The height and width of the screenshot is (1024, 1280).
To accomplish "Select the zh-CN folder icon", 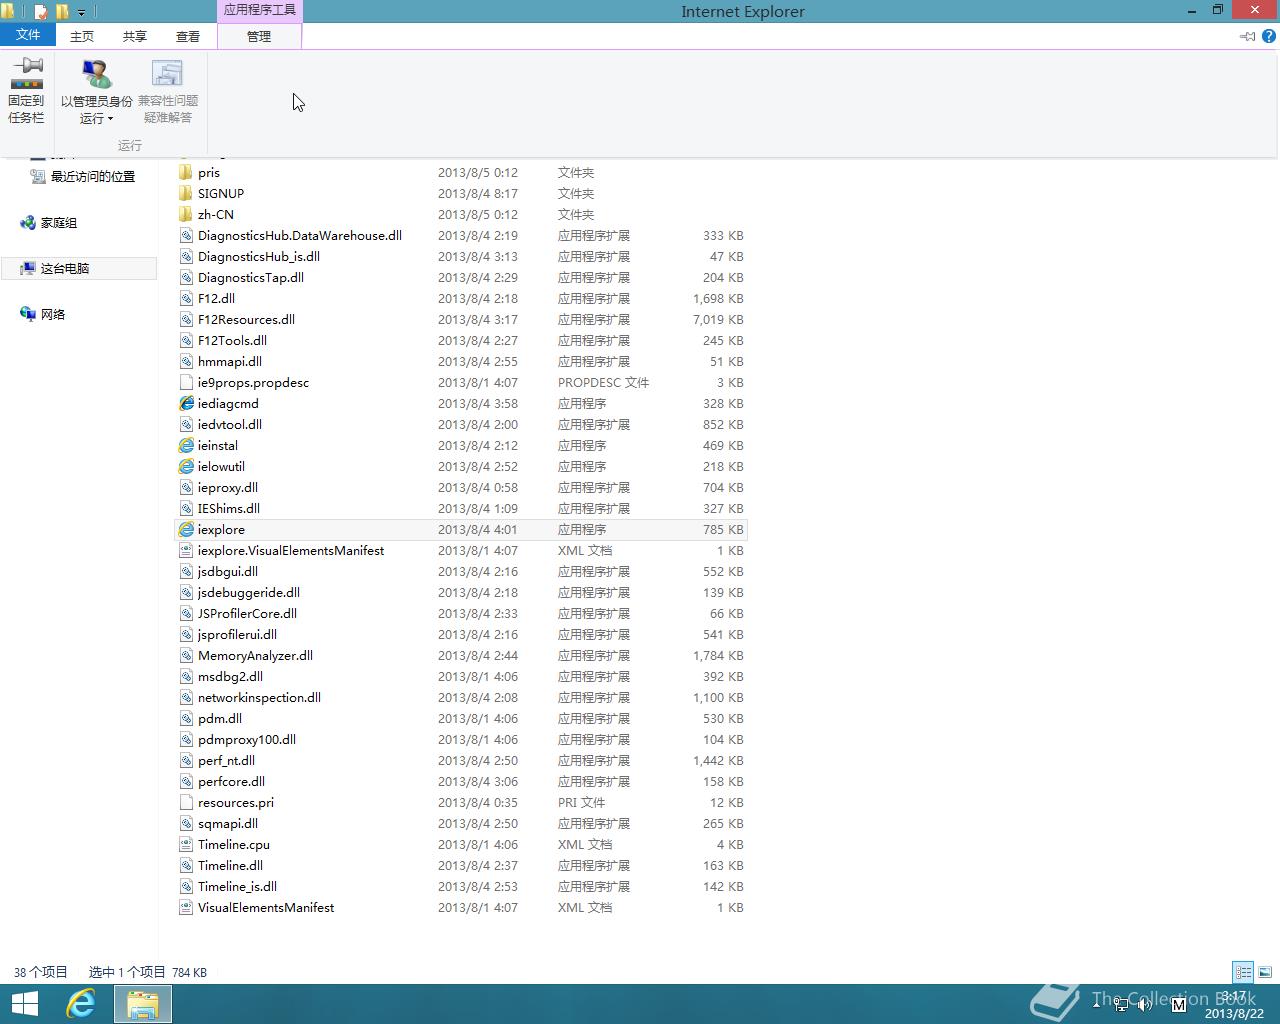I will coord(186,214).
